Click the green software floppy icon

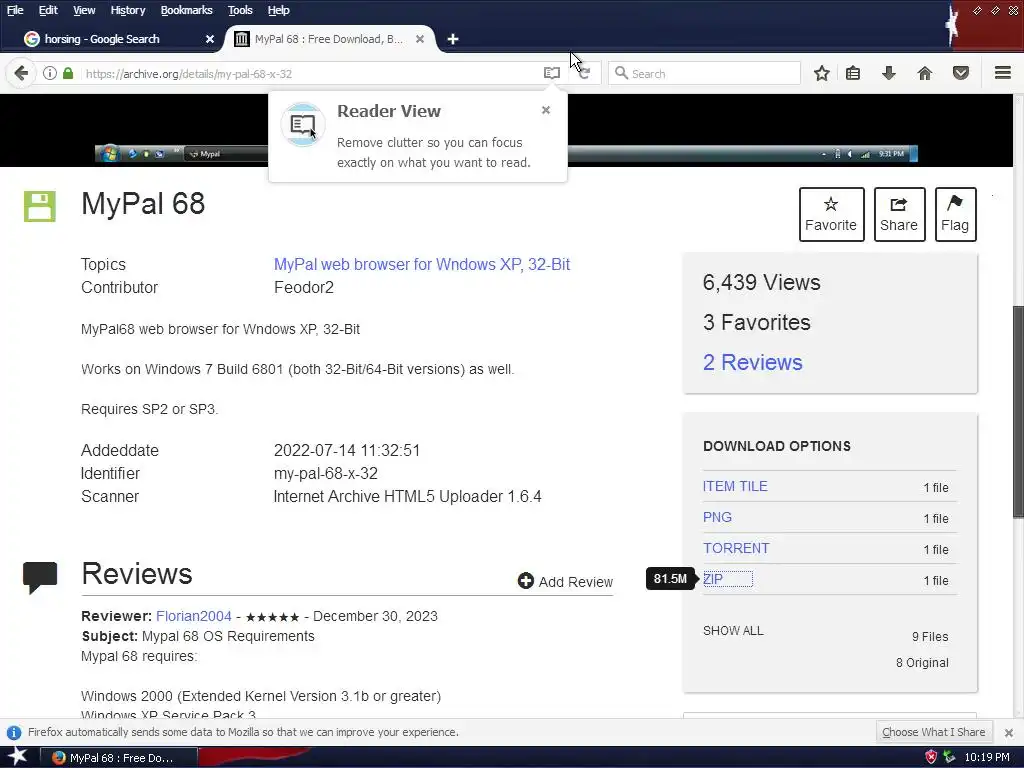40,206
